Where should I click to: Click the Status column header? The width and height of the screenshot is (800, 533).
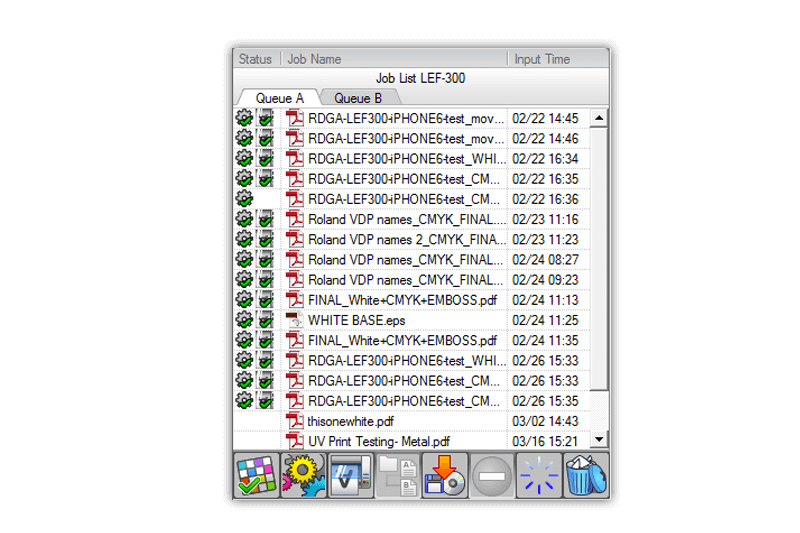pyautogui.click(x=256, y=59)
